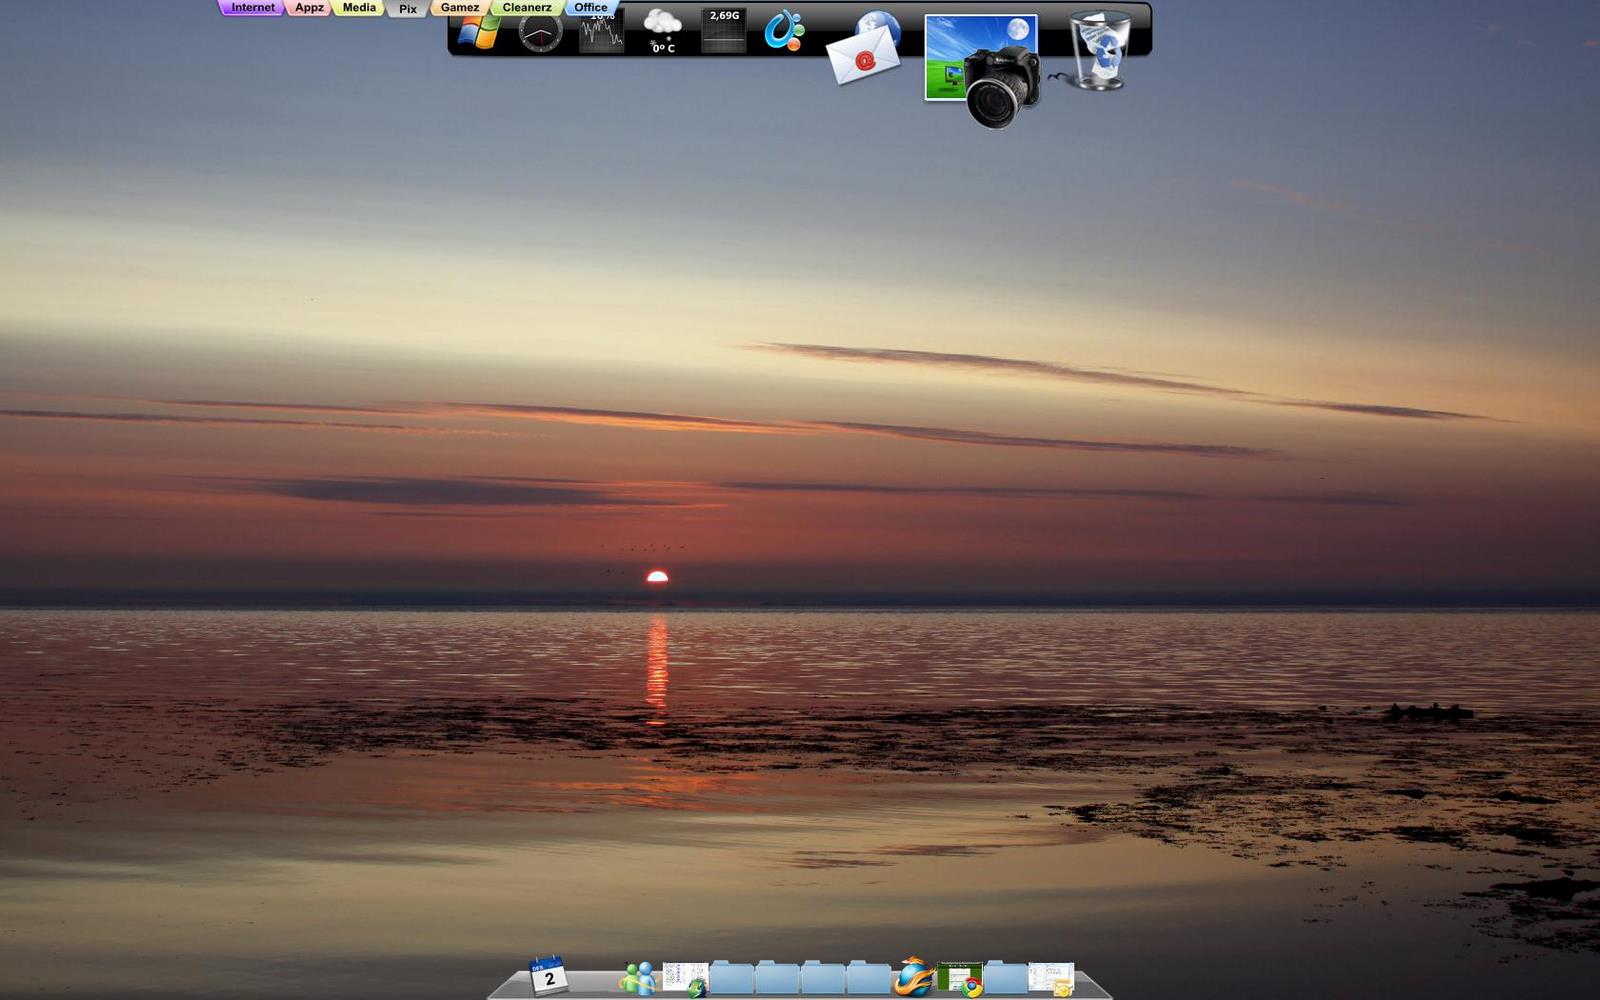Switch to the Appz tab
1600x1000 pixels.
309,8
